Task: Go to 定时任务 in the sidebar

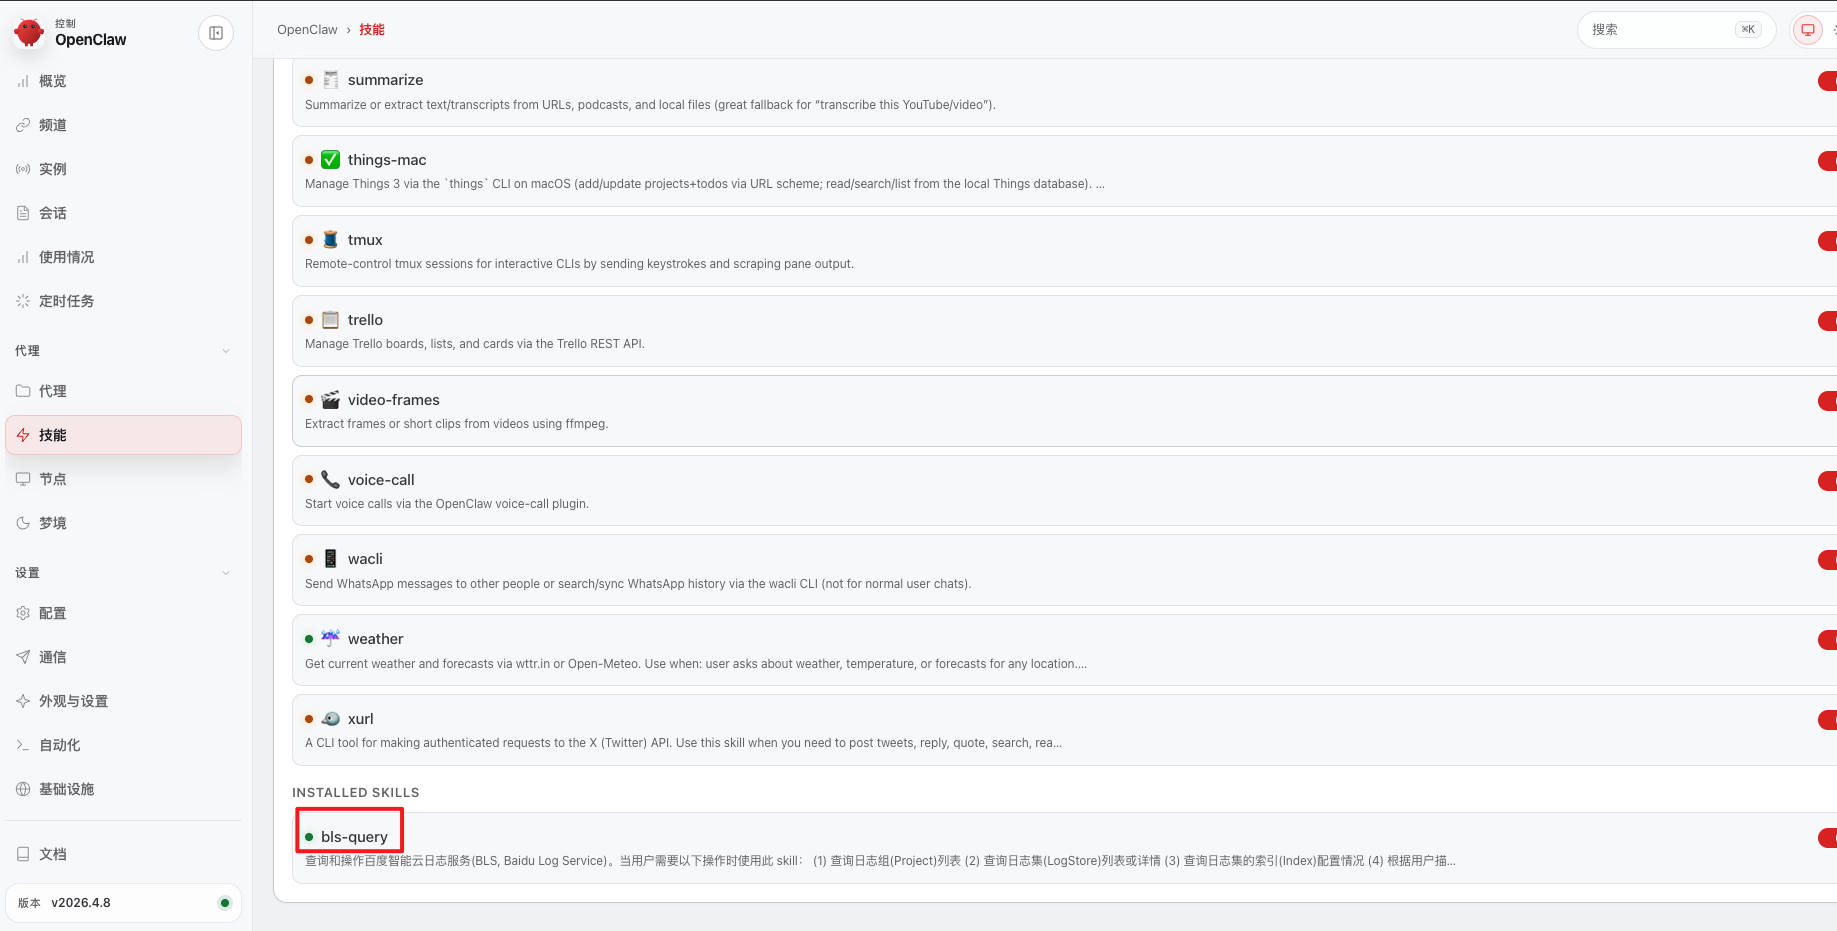Action: click(x=66, y=301)
